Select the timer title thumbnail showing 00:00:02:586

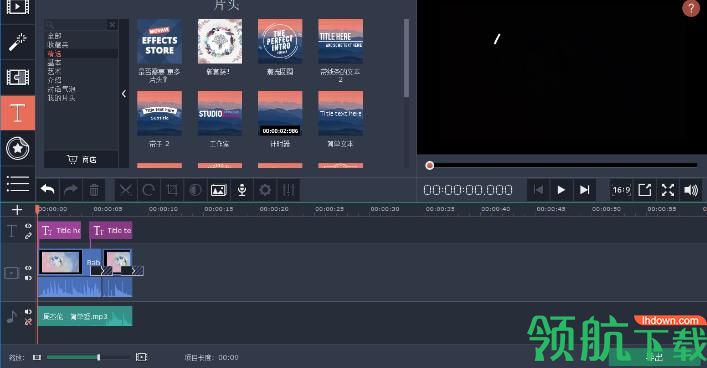click(280, 113)
